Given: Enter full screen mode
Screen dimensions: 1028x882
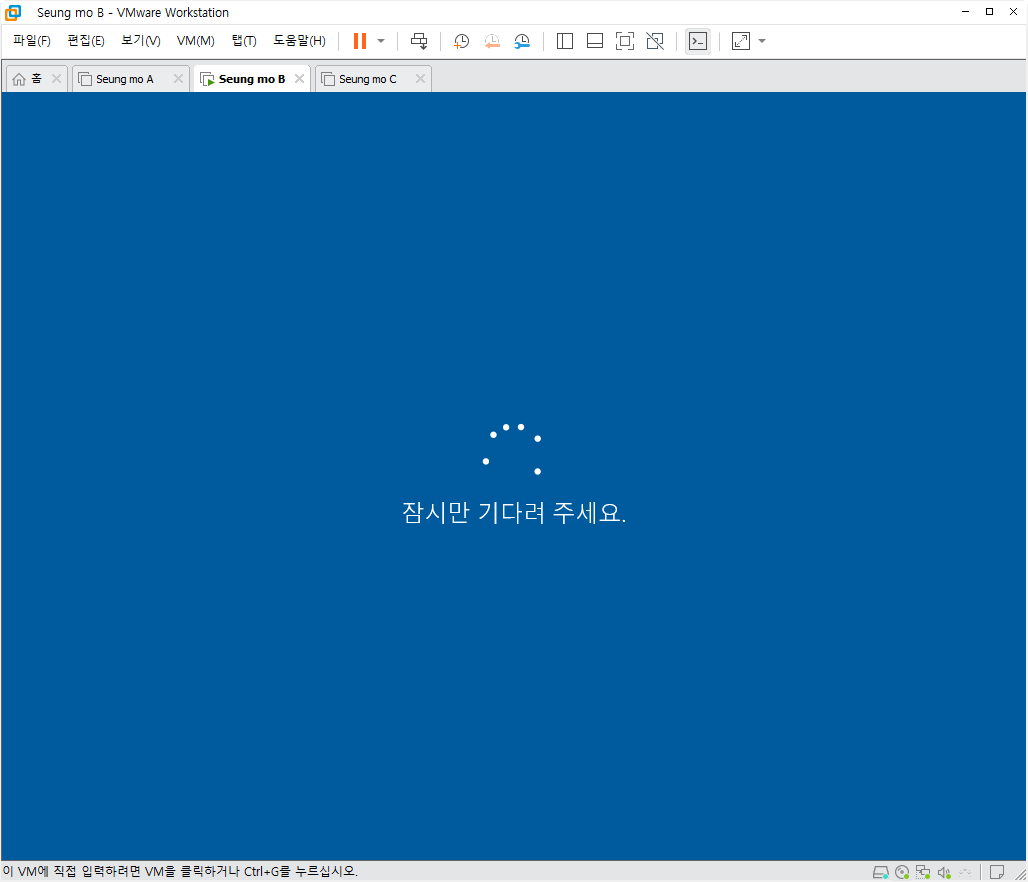Looking at the screenshot, I should pyautogui.click(x=625, y=41).
